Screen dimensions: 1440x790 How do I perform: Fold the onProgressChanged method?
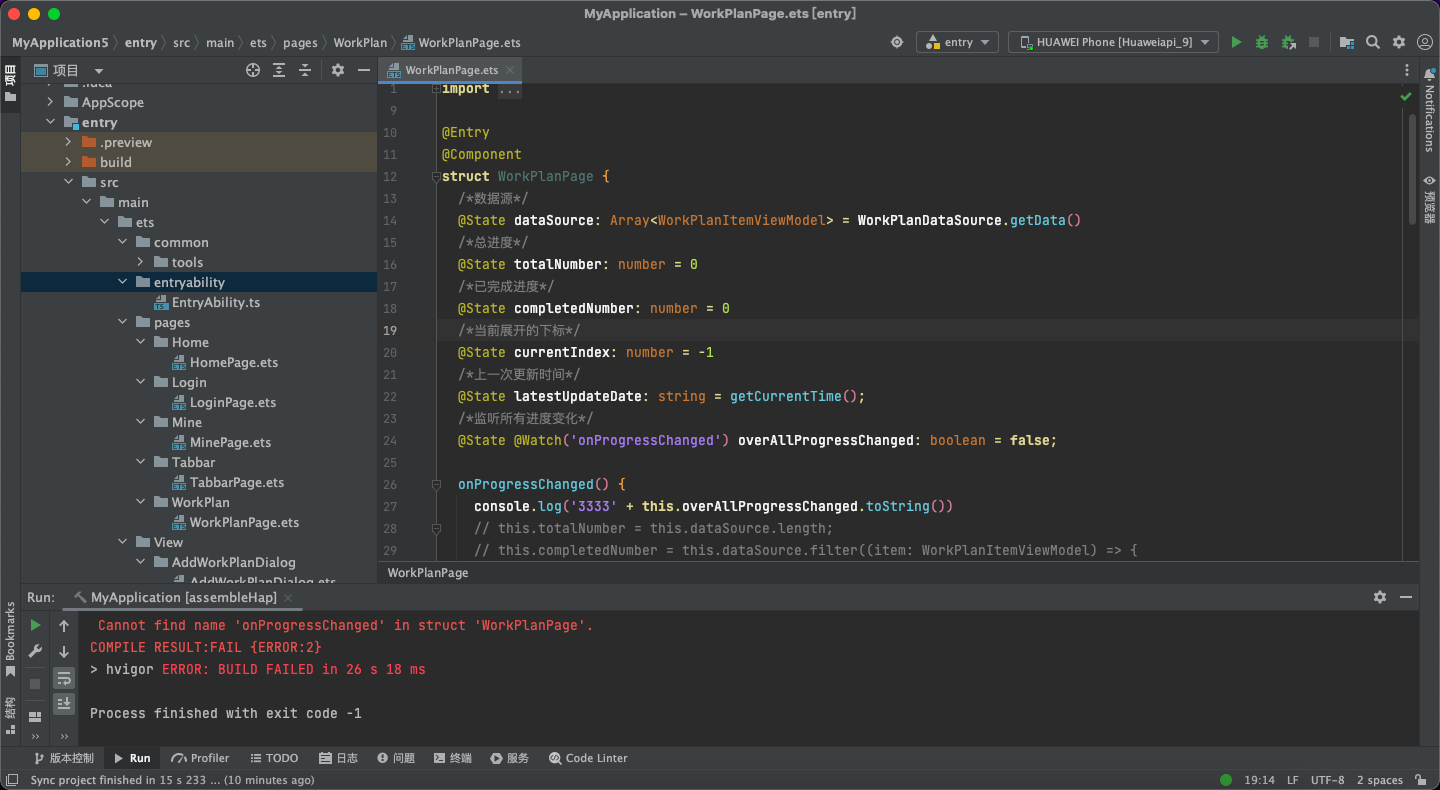coord(435,484)
